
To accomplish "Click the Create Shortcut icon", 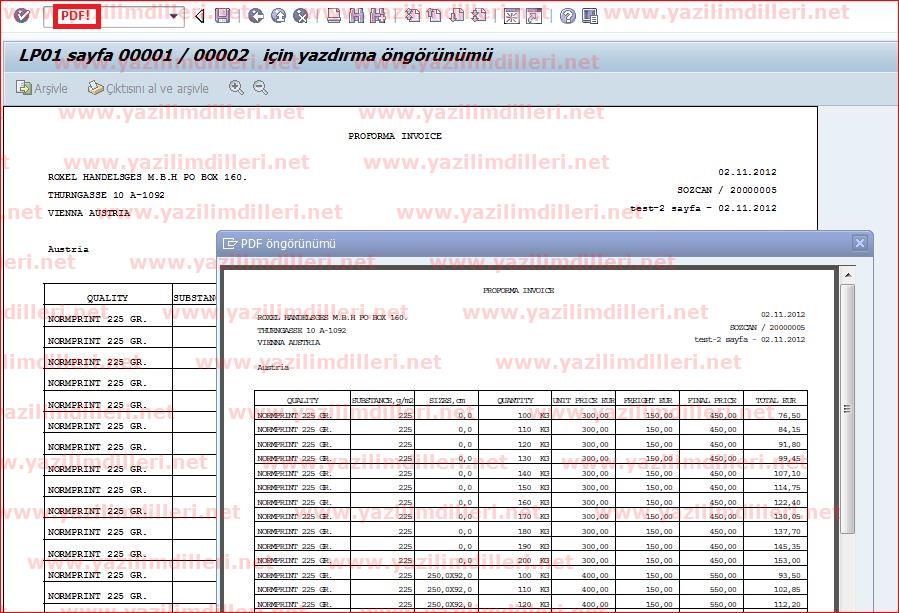I will click(534, 16).
